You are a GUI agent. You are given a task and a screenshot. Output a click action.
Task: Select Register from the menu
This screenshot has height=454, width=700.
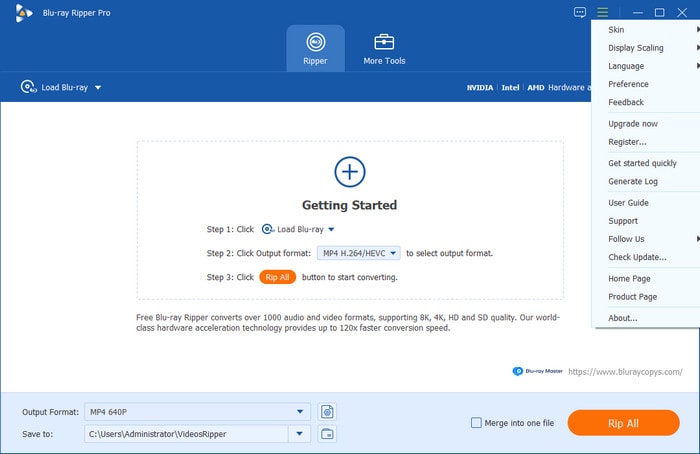[627, 142]
